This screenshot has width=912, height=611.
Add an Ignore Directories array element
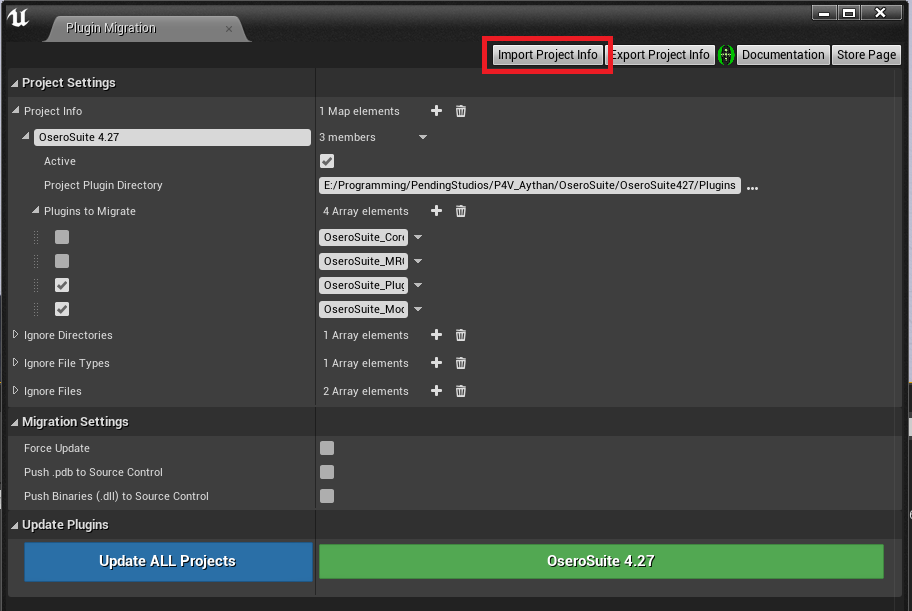[x=436, y=335]
